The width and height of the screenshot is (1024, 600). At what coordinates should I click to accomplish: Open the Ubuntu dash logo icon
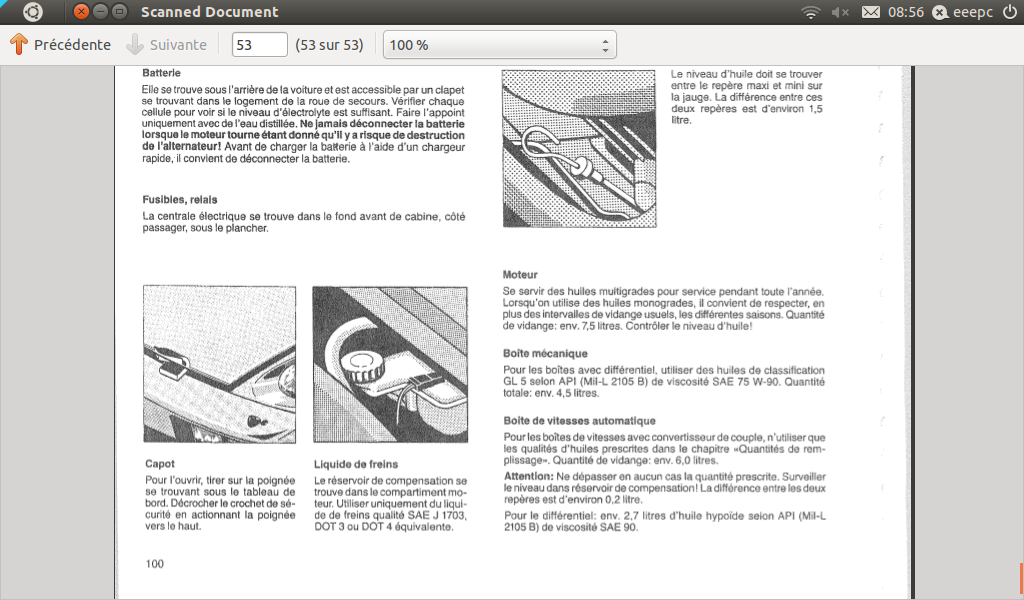[33, 12]
